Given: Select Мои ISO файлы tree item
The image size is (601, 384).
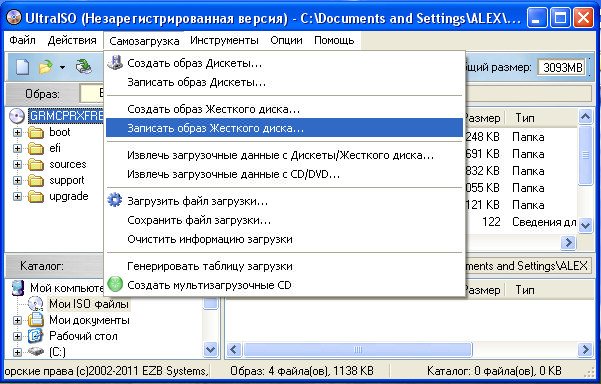Looking at the screenshot, I should click(89, 304).
